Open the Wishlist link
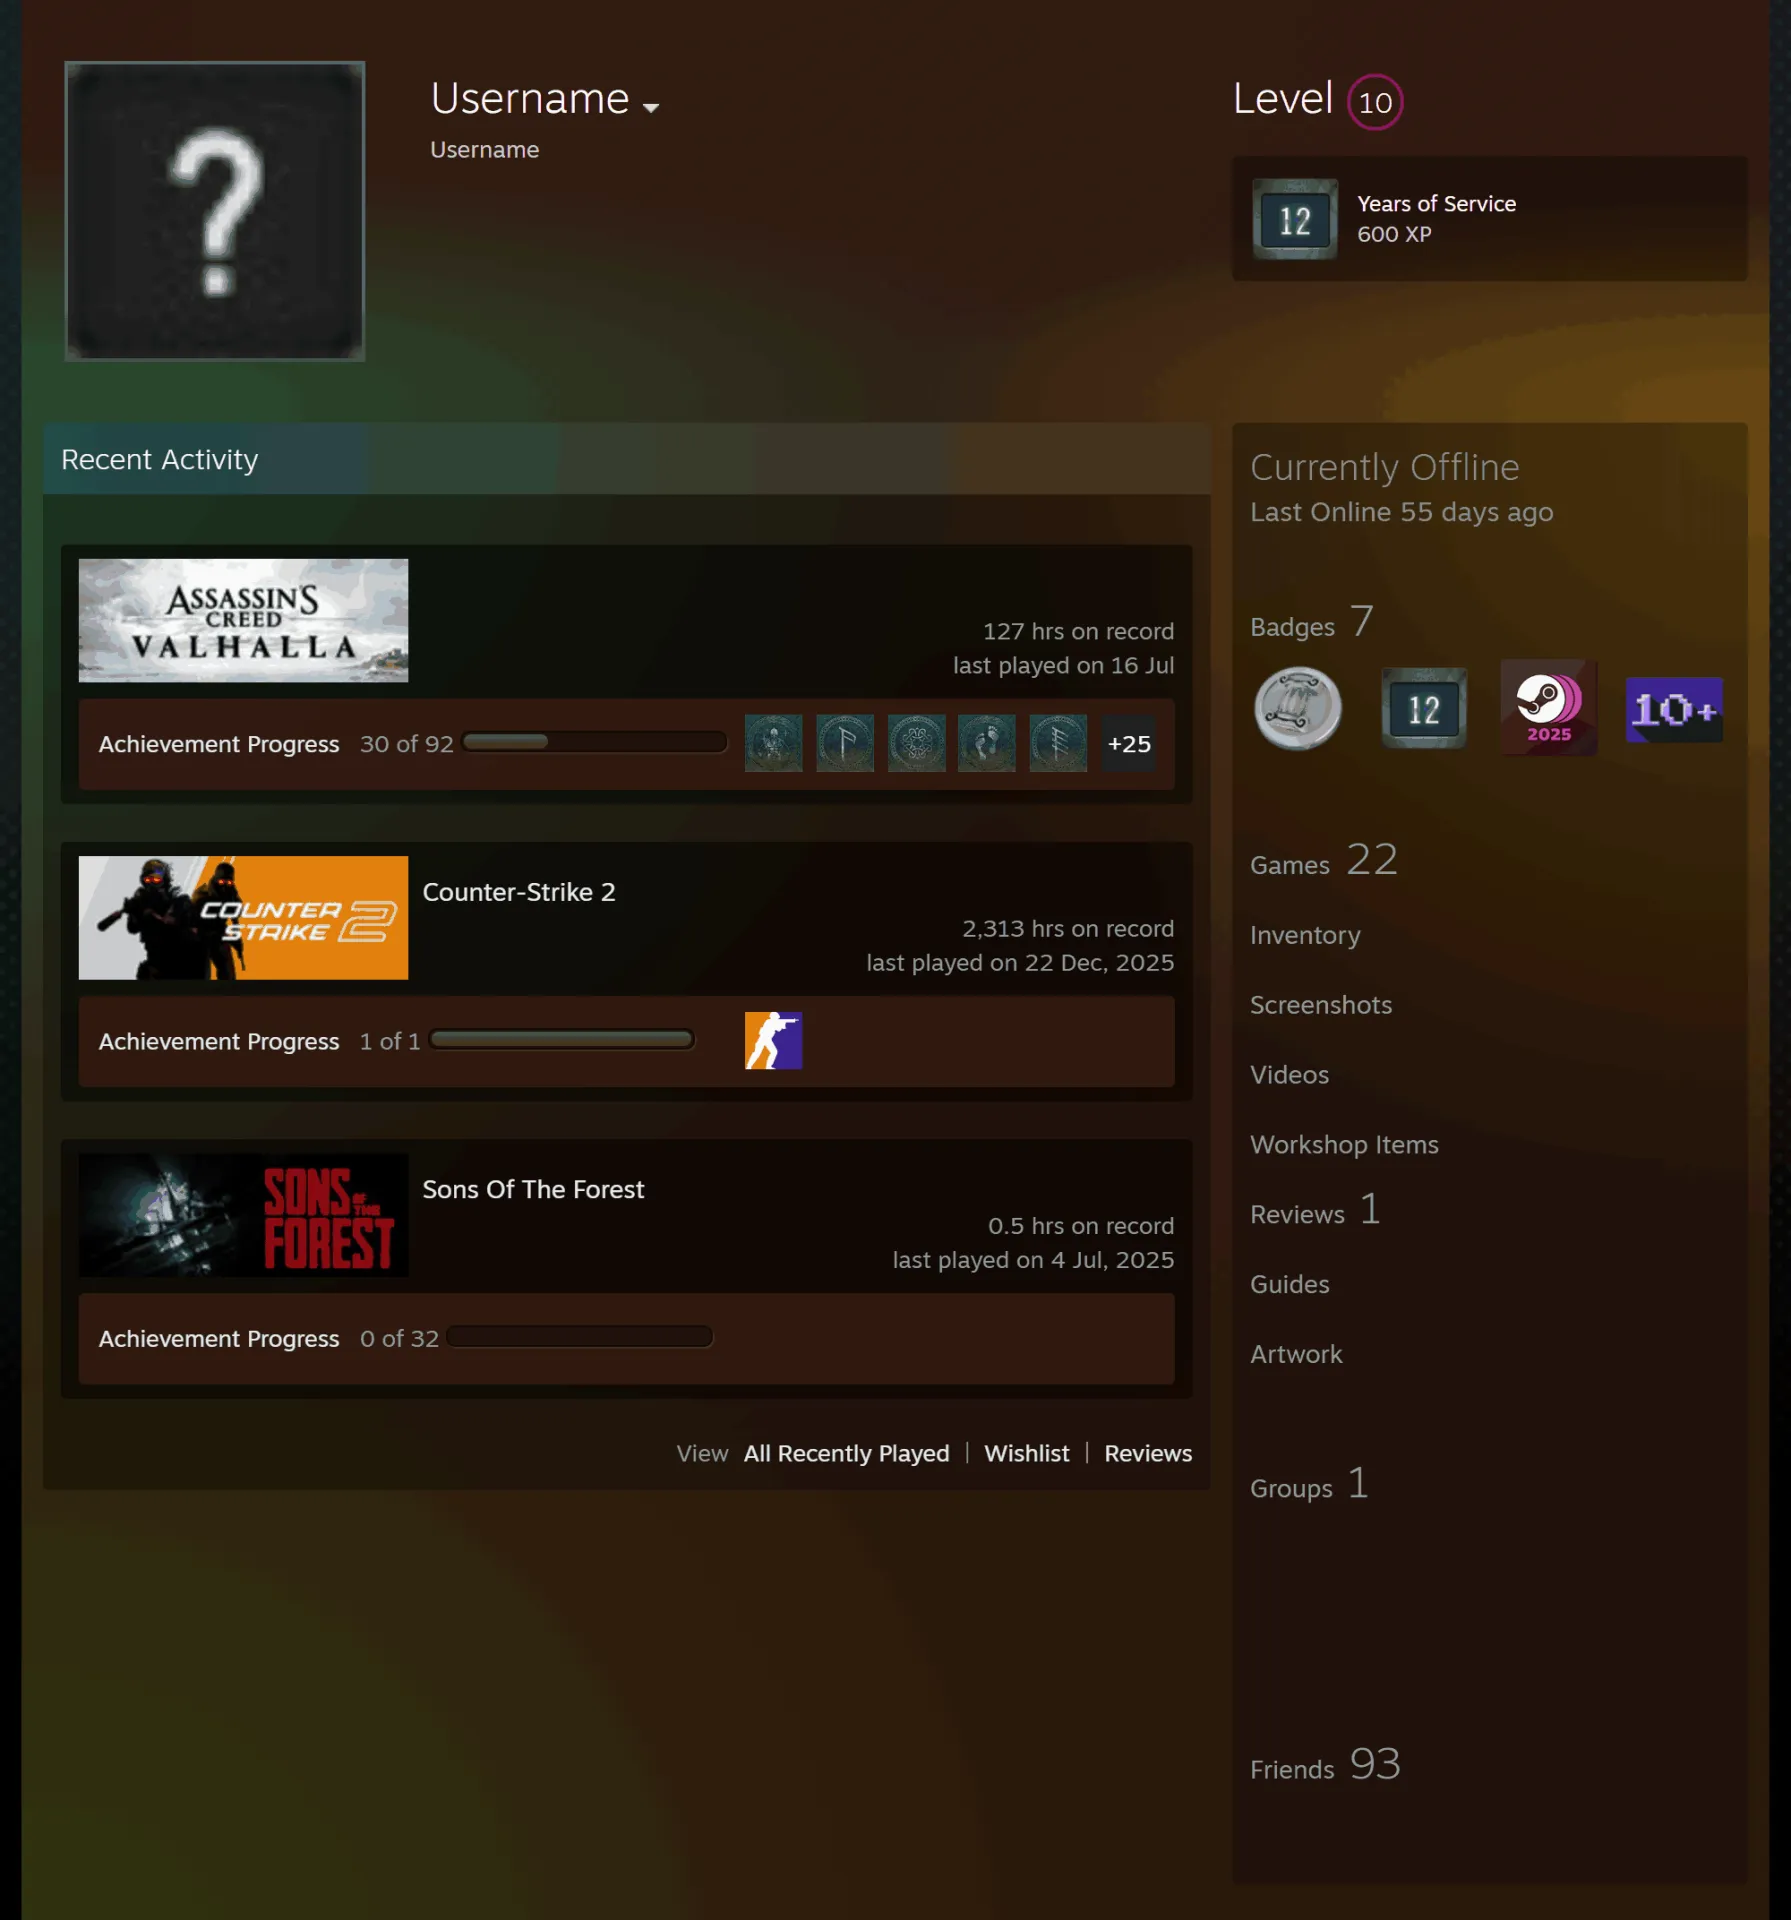Screen dimensions: 1791x1920 (1026, 1453)
